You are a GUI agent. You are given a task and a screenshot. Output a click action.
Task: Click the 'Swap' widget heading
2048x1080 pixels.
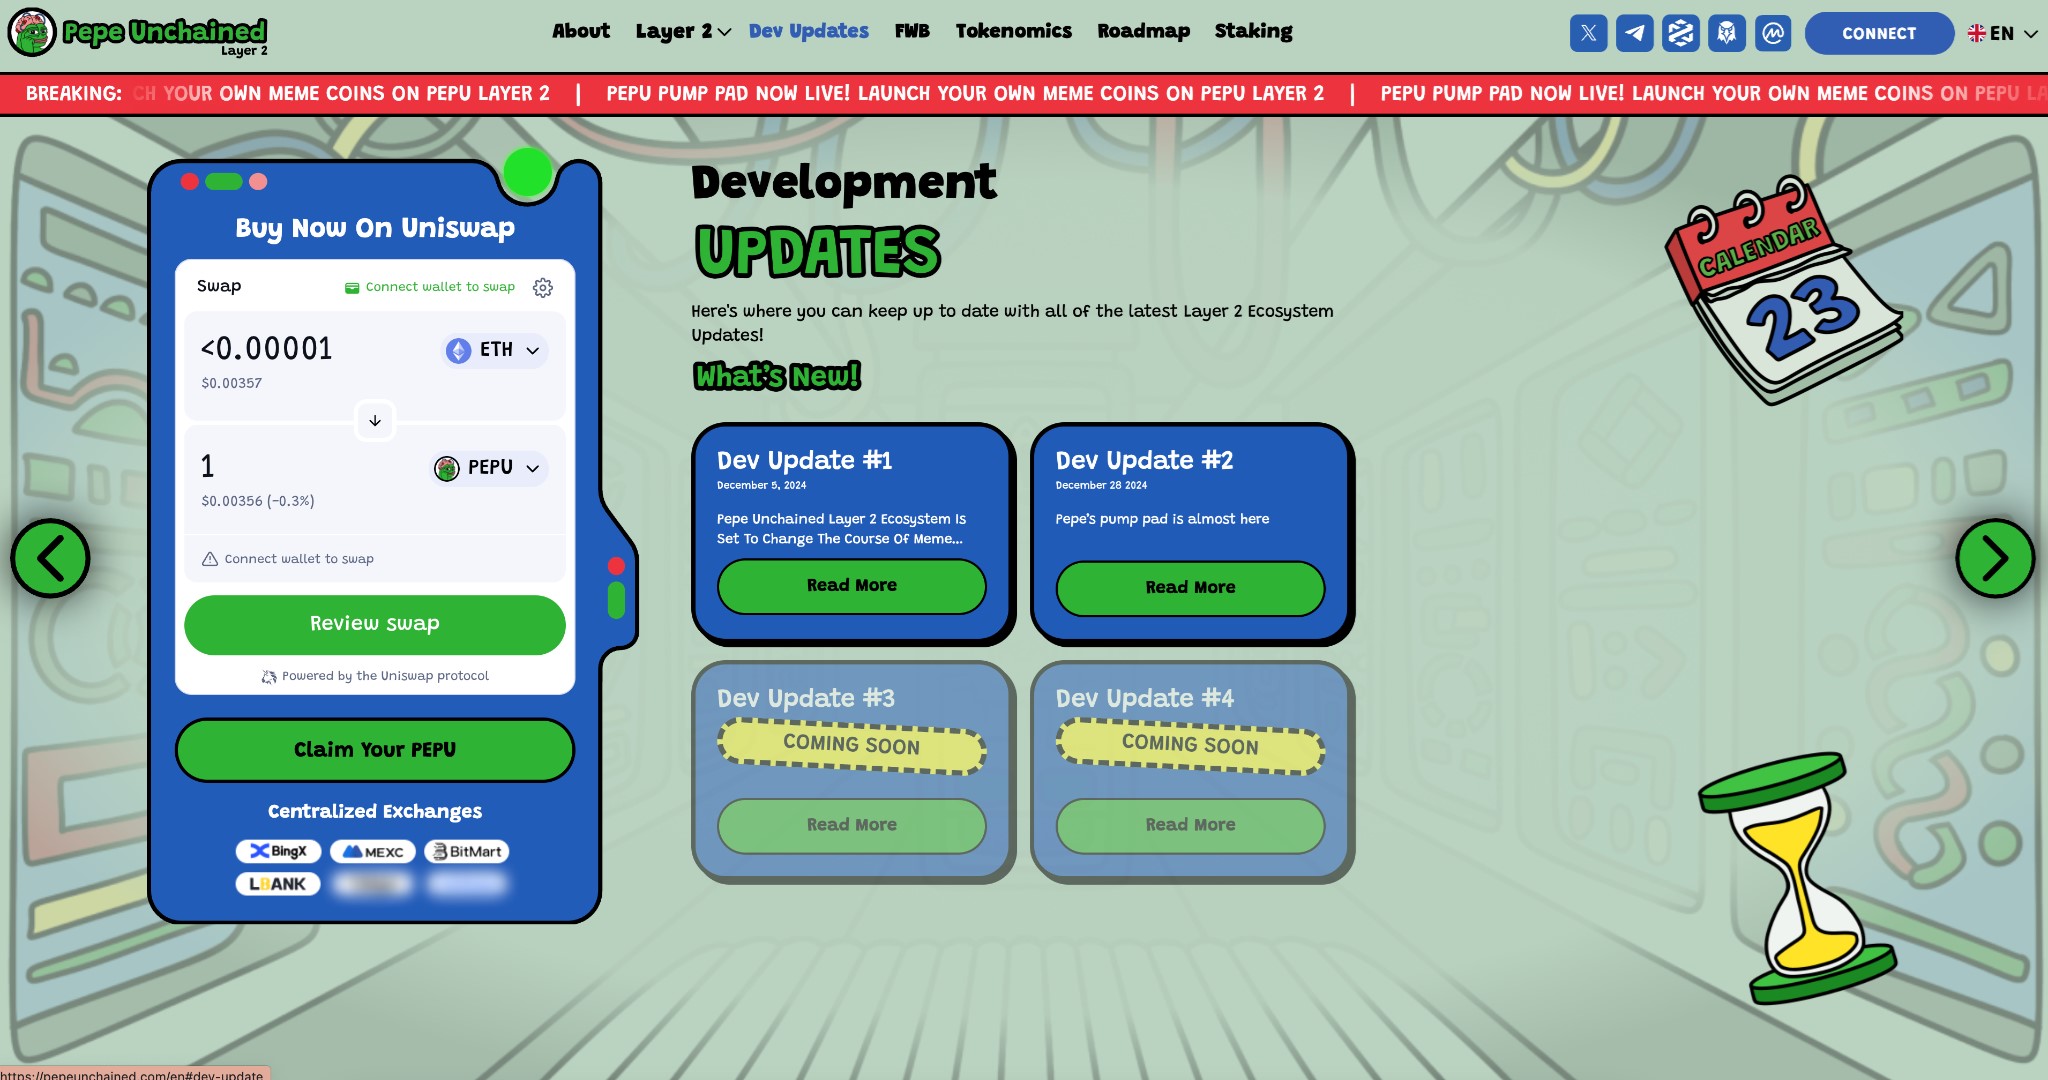pos(219,286)
